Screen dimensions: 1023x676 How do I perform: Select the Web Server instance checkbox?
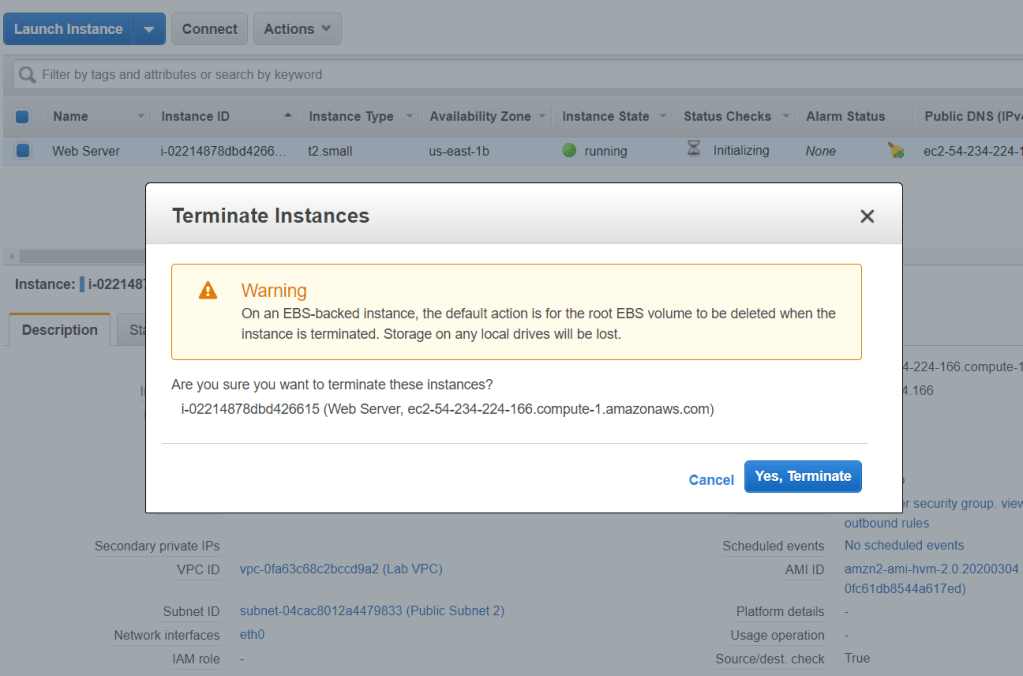(x=23, y=151)
